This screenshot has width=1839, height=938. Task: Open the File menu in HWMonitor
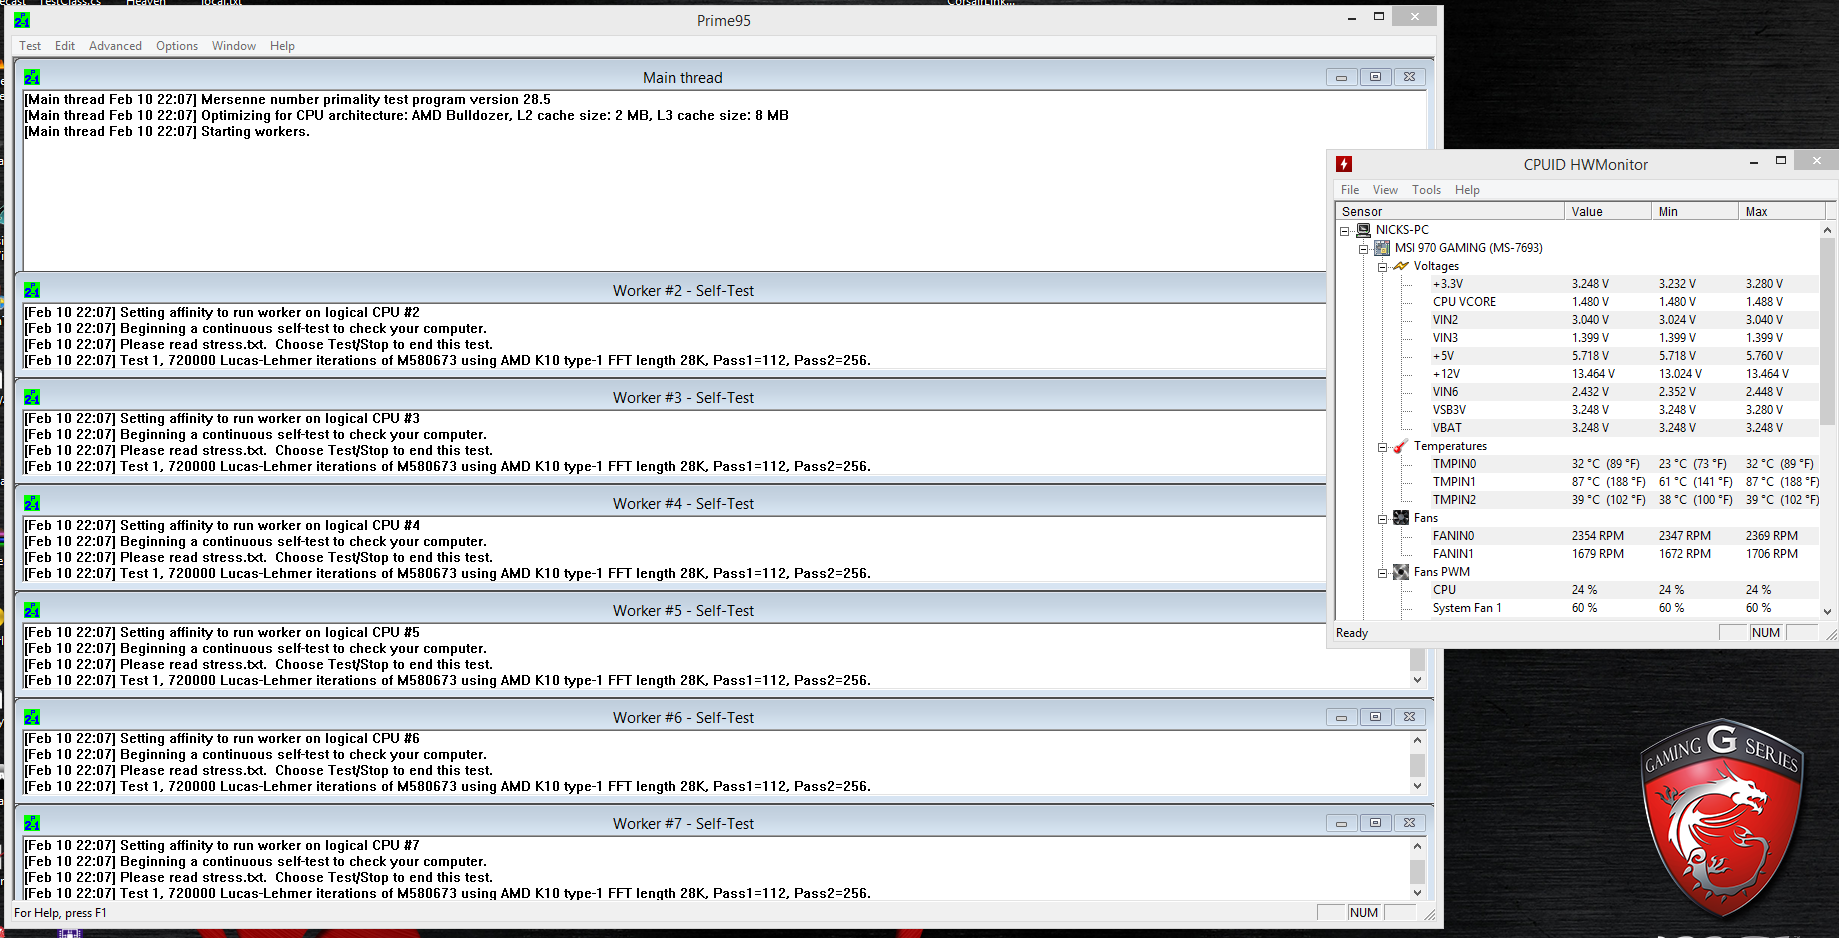[1350, 190]
